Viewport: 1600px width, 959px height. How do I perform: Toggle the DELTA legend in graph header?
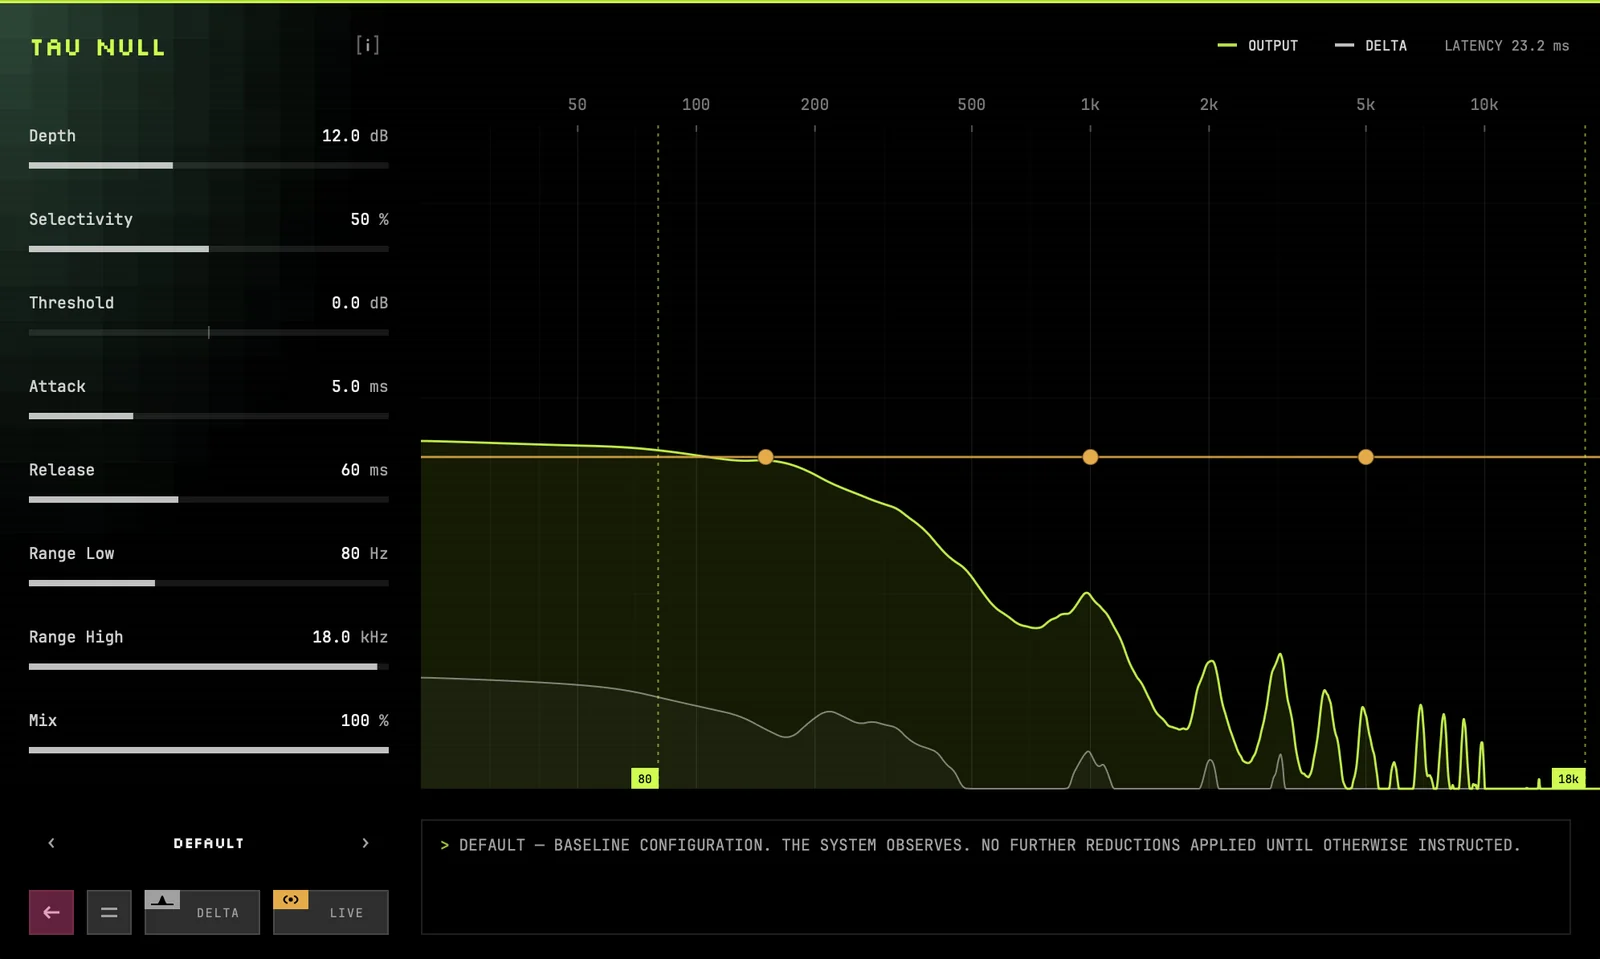(1371, 46)
